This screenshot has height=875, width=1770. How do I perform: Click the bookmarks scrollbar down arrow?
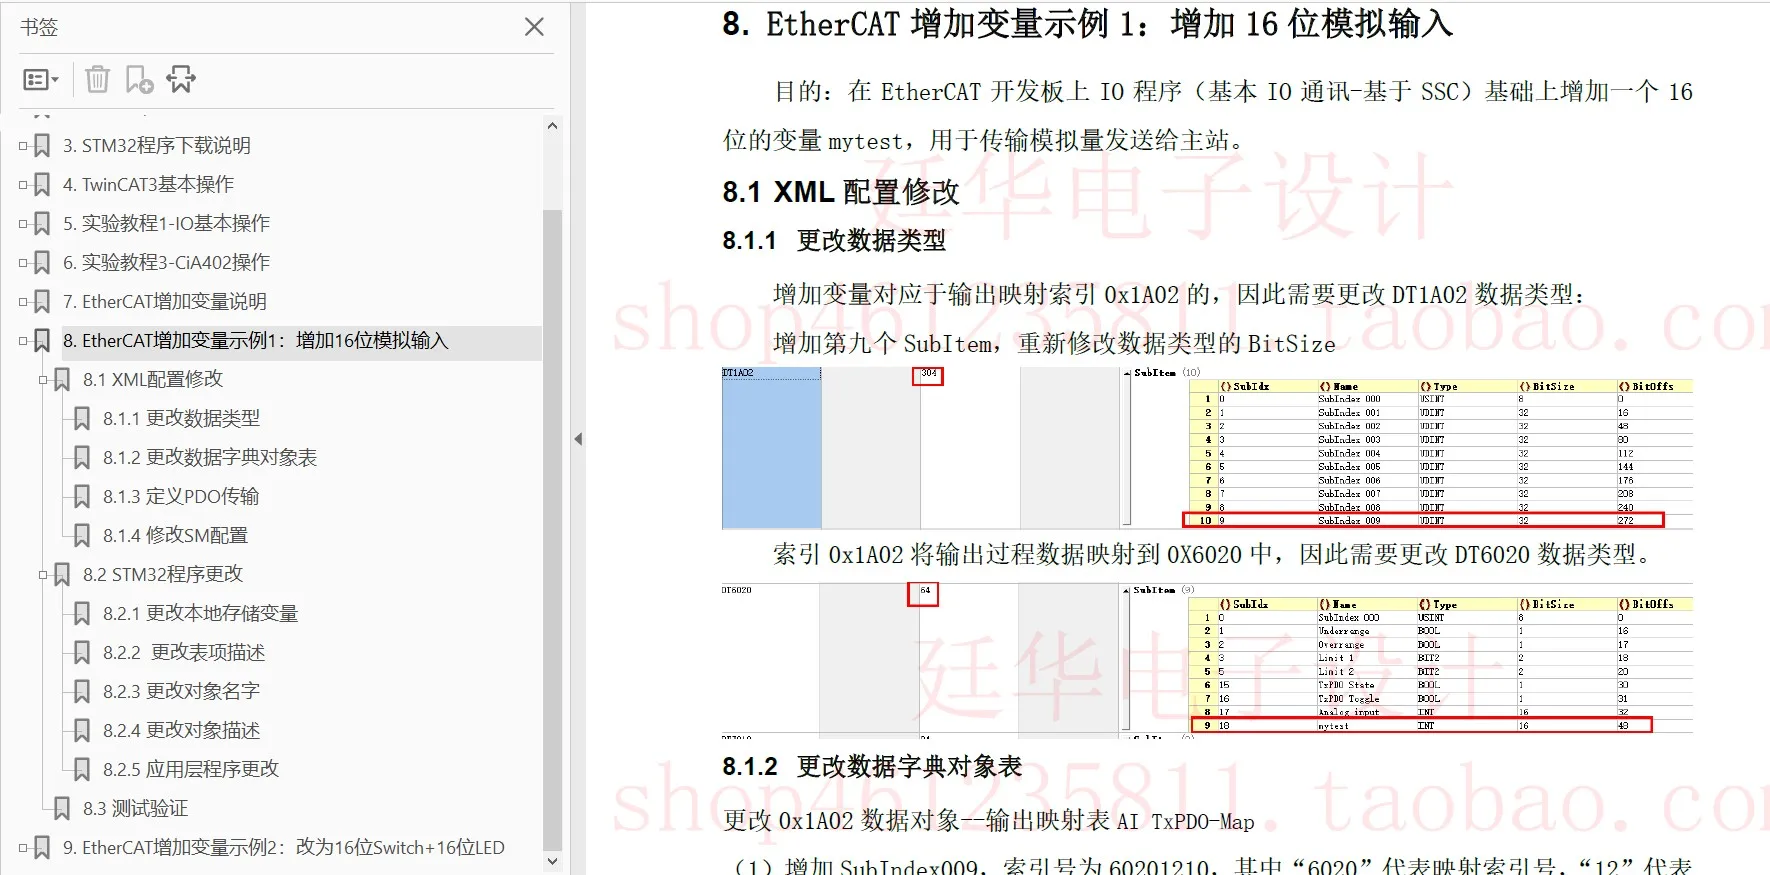tap(552, 860)
